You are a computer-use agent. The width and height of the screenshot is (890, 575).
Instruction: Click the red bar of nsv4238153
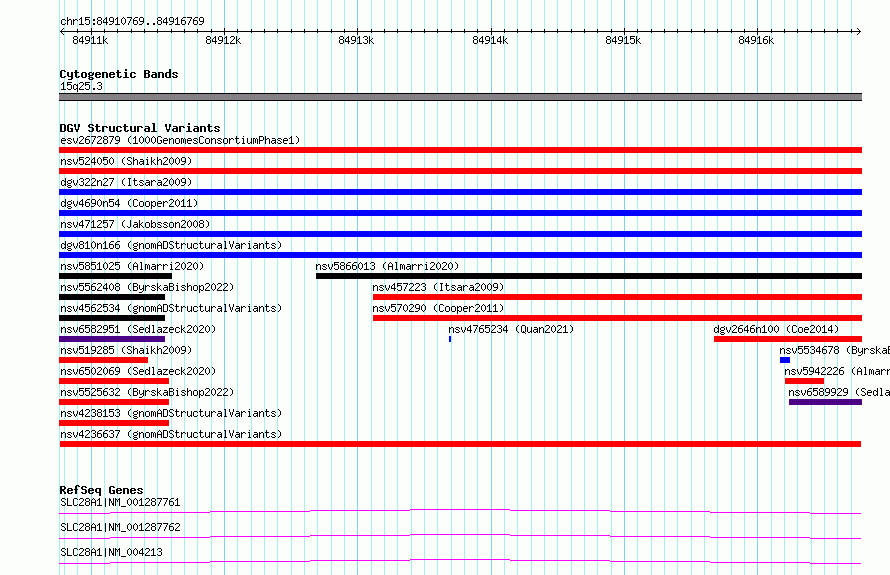pos(114,423)
